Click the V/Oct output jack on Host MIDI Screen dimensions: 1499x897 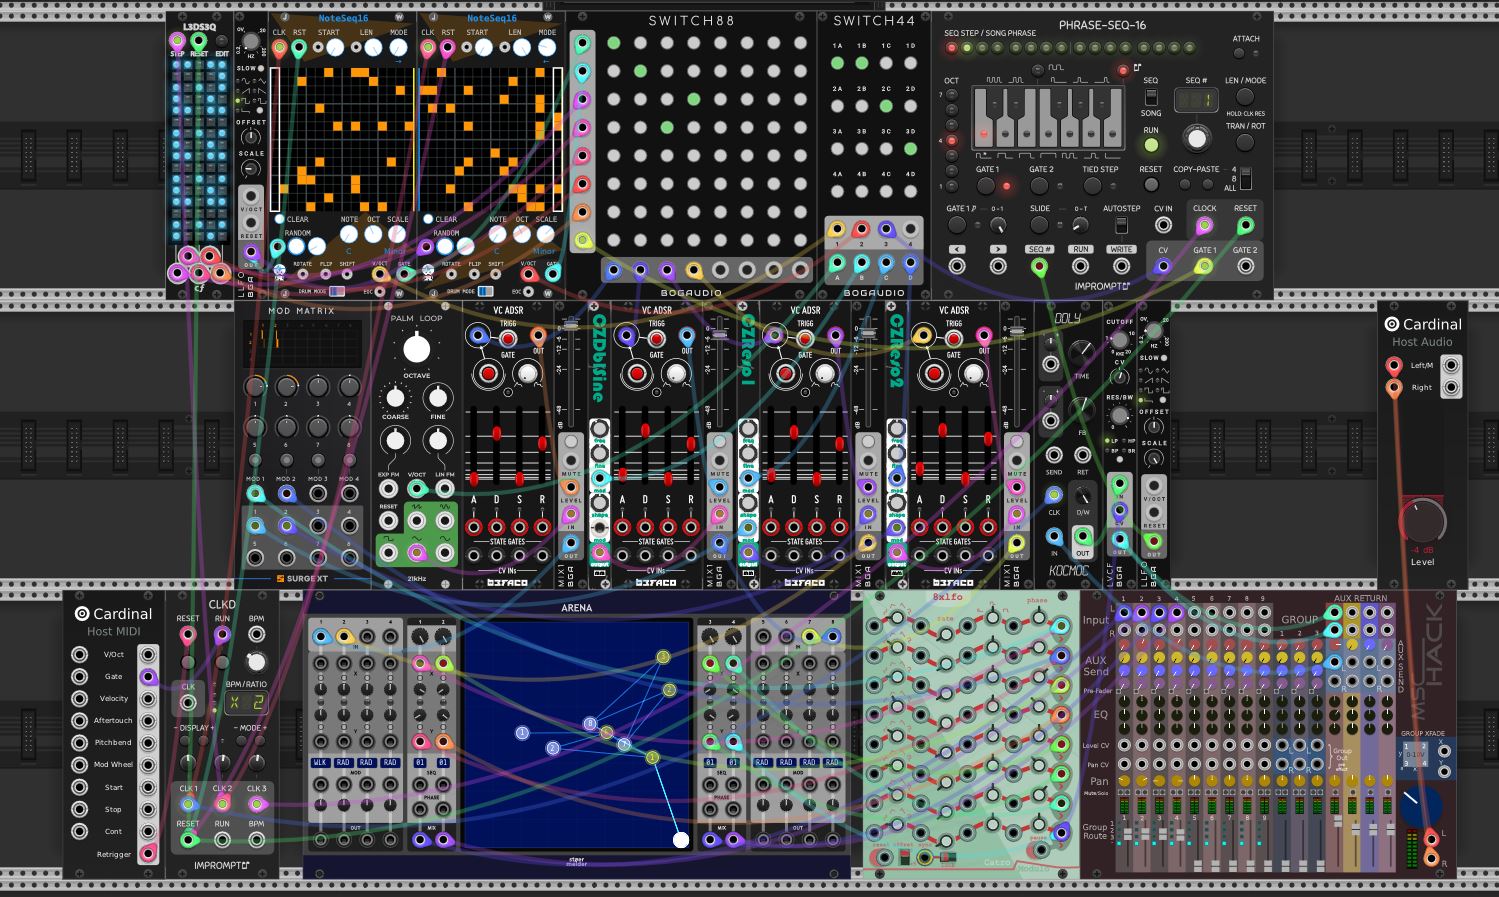pos(148,655)
